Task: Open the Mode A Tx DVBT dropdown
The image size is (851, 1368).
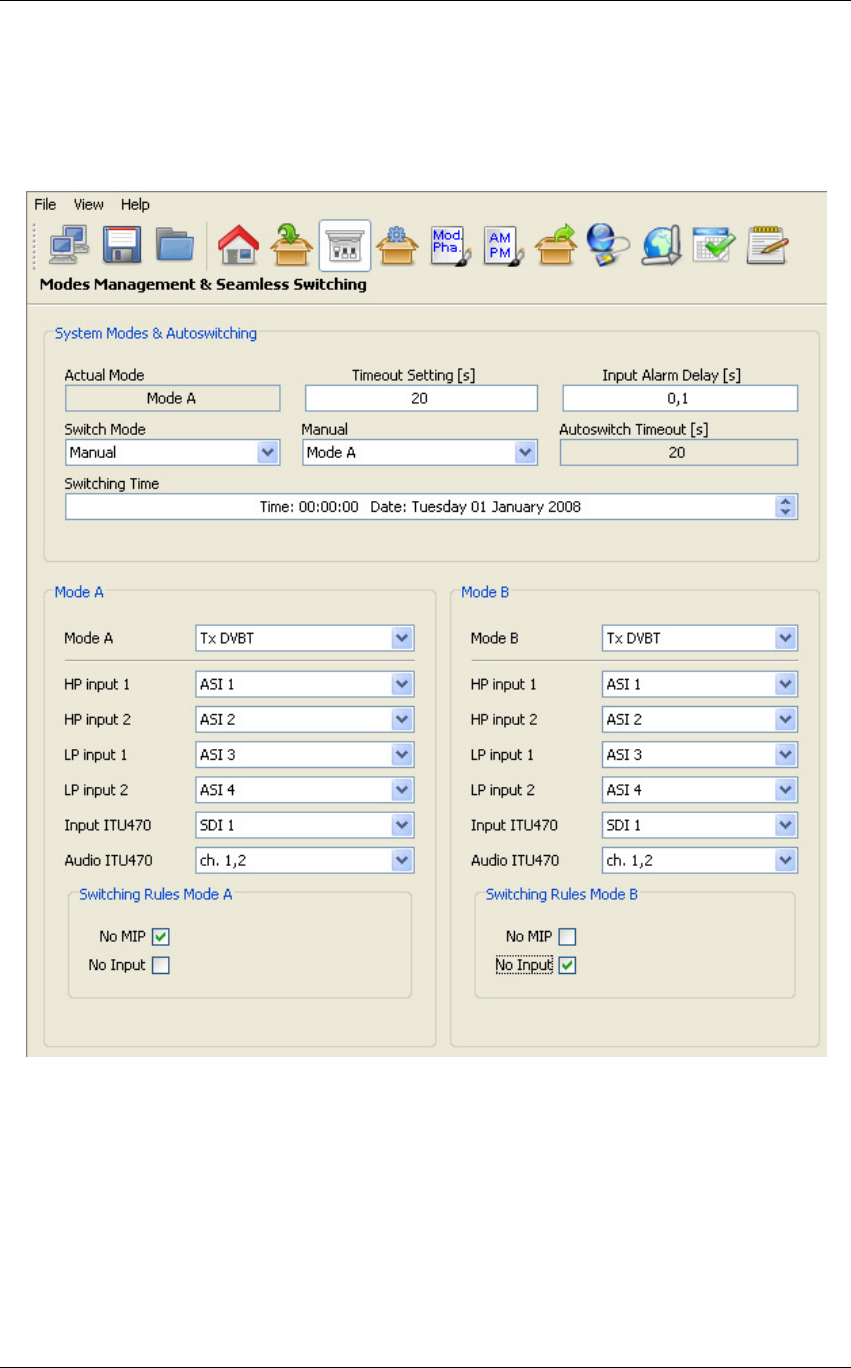Action: pyautogui.click(x=305, y=638)
